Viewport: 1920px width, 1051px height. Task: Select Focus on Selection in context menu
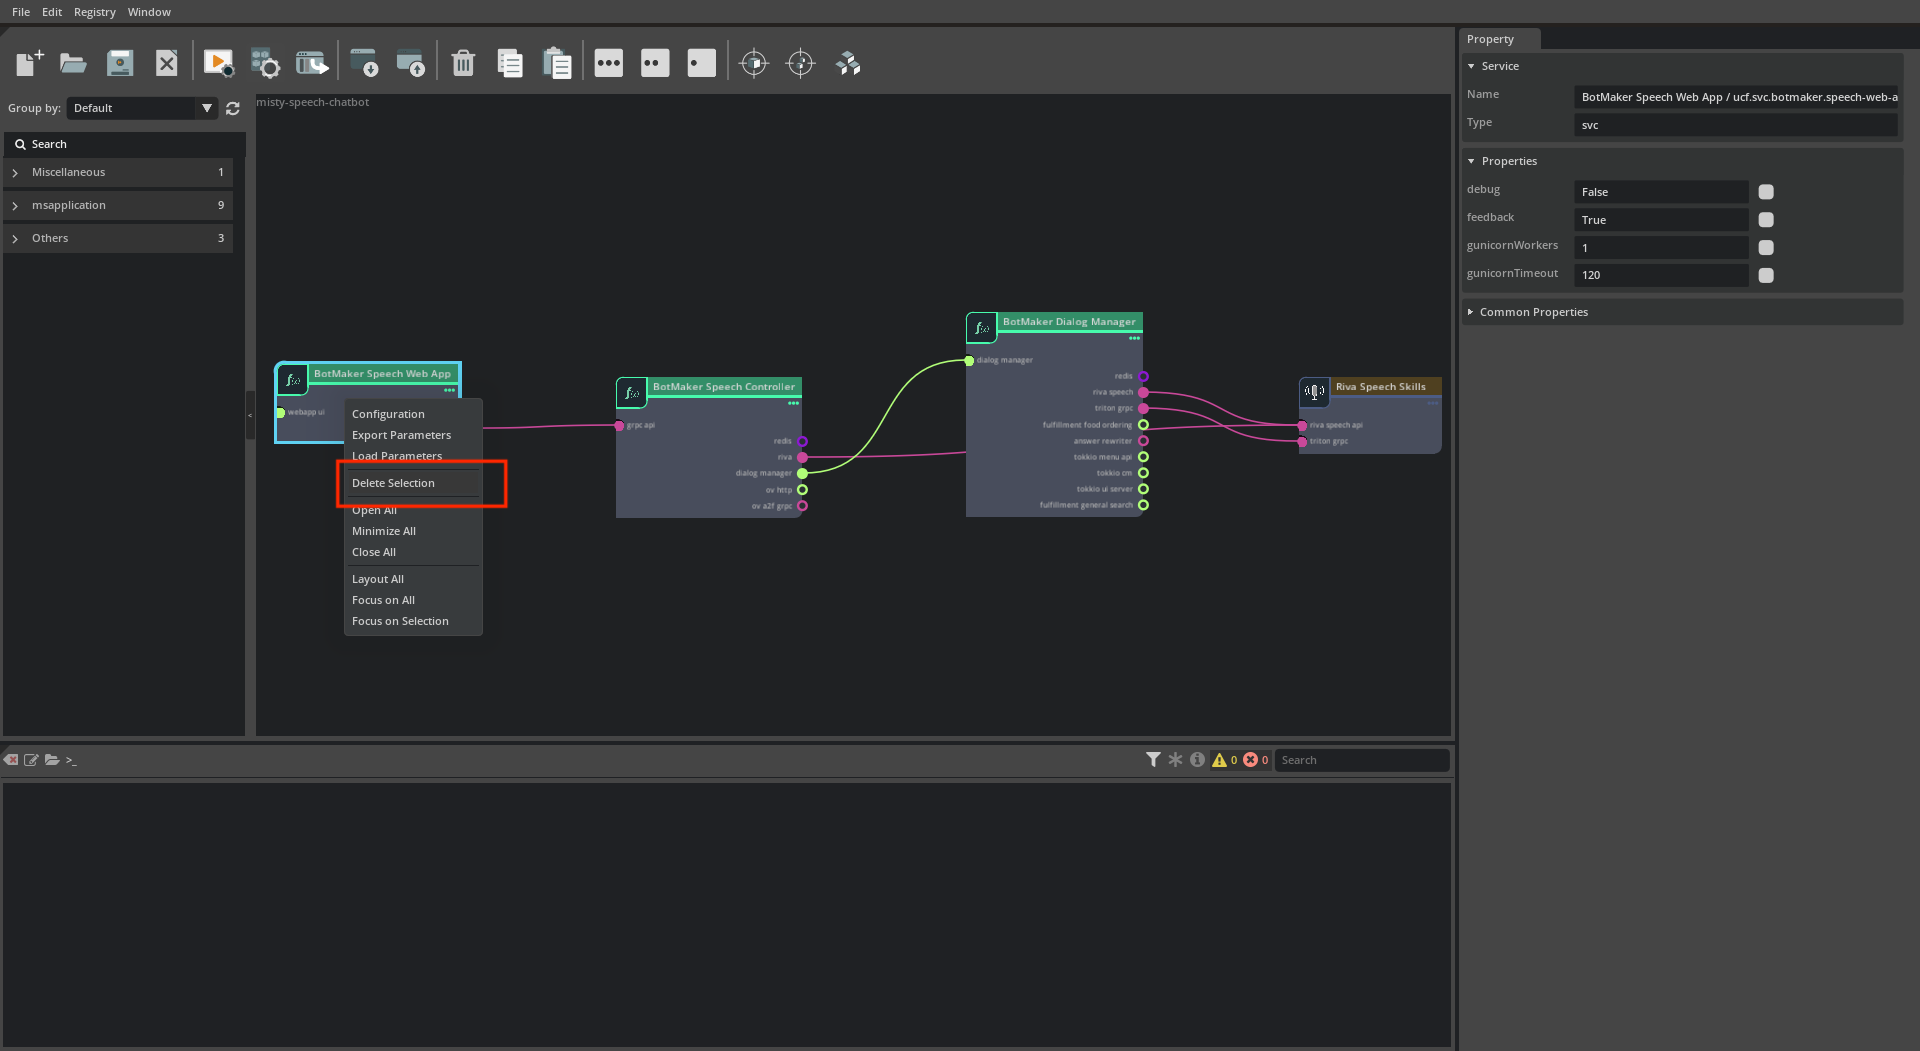[413, 621]
